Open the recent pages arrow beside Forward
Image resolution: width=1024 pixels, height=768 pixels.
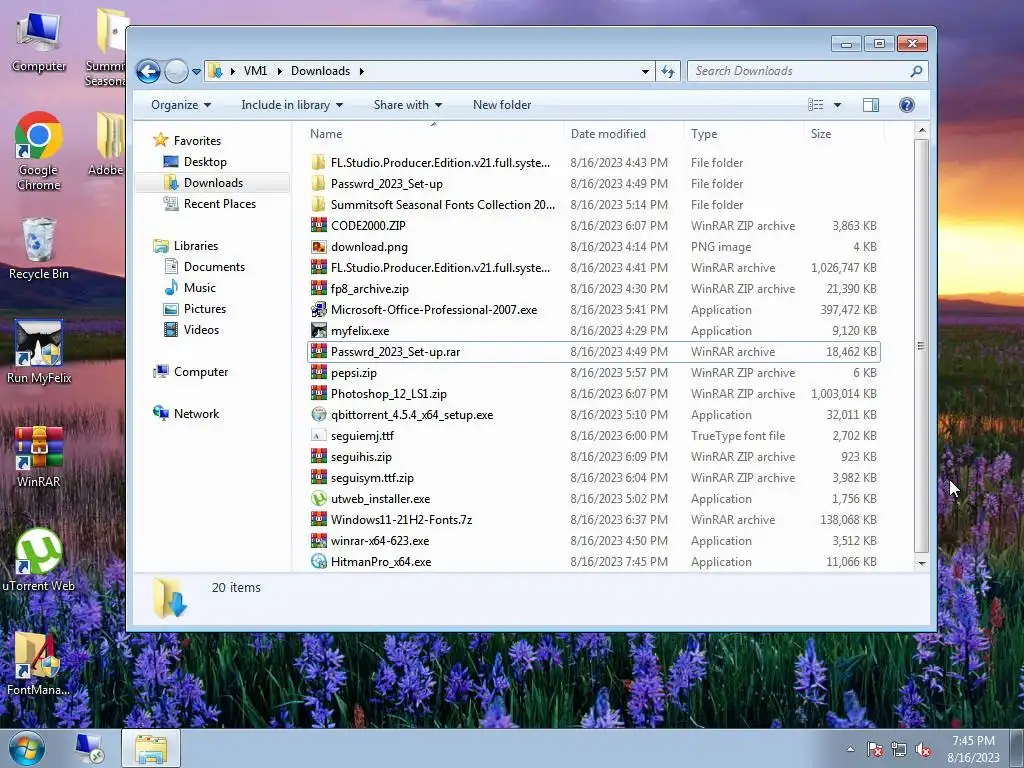click(x=196, y=72)
